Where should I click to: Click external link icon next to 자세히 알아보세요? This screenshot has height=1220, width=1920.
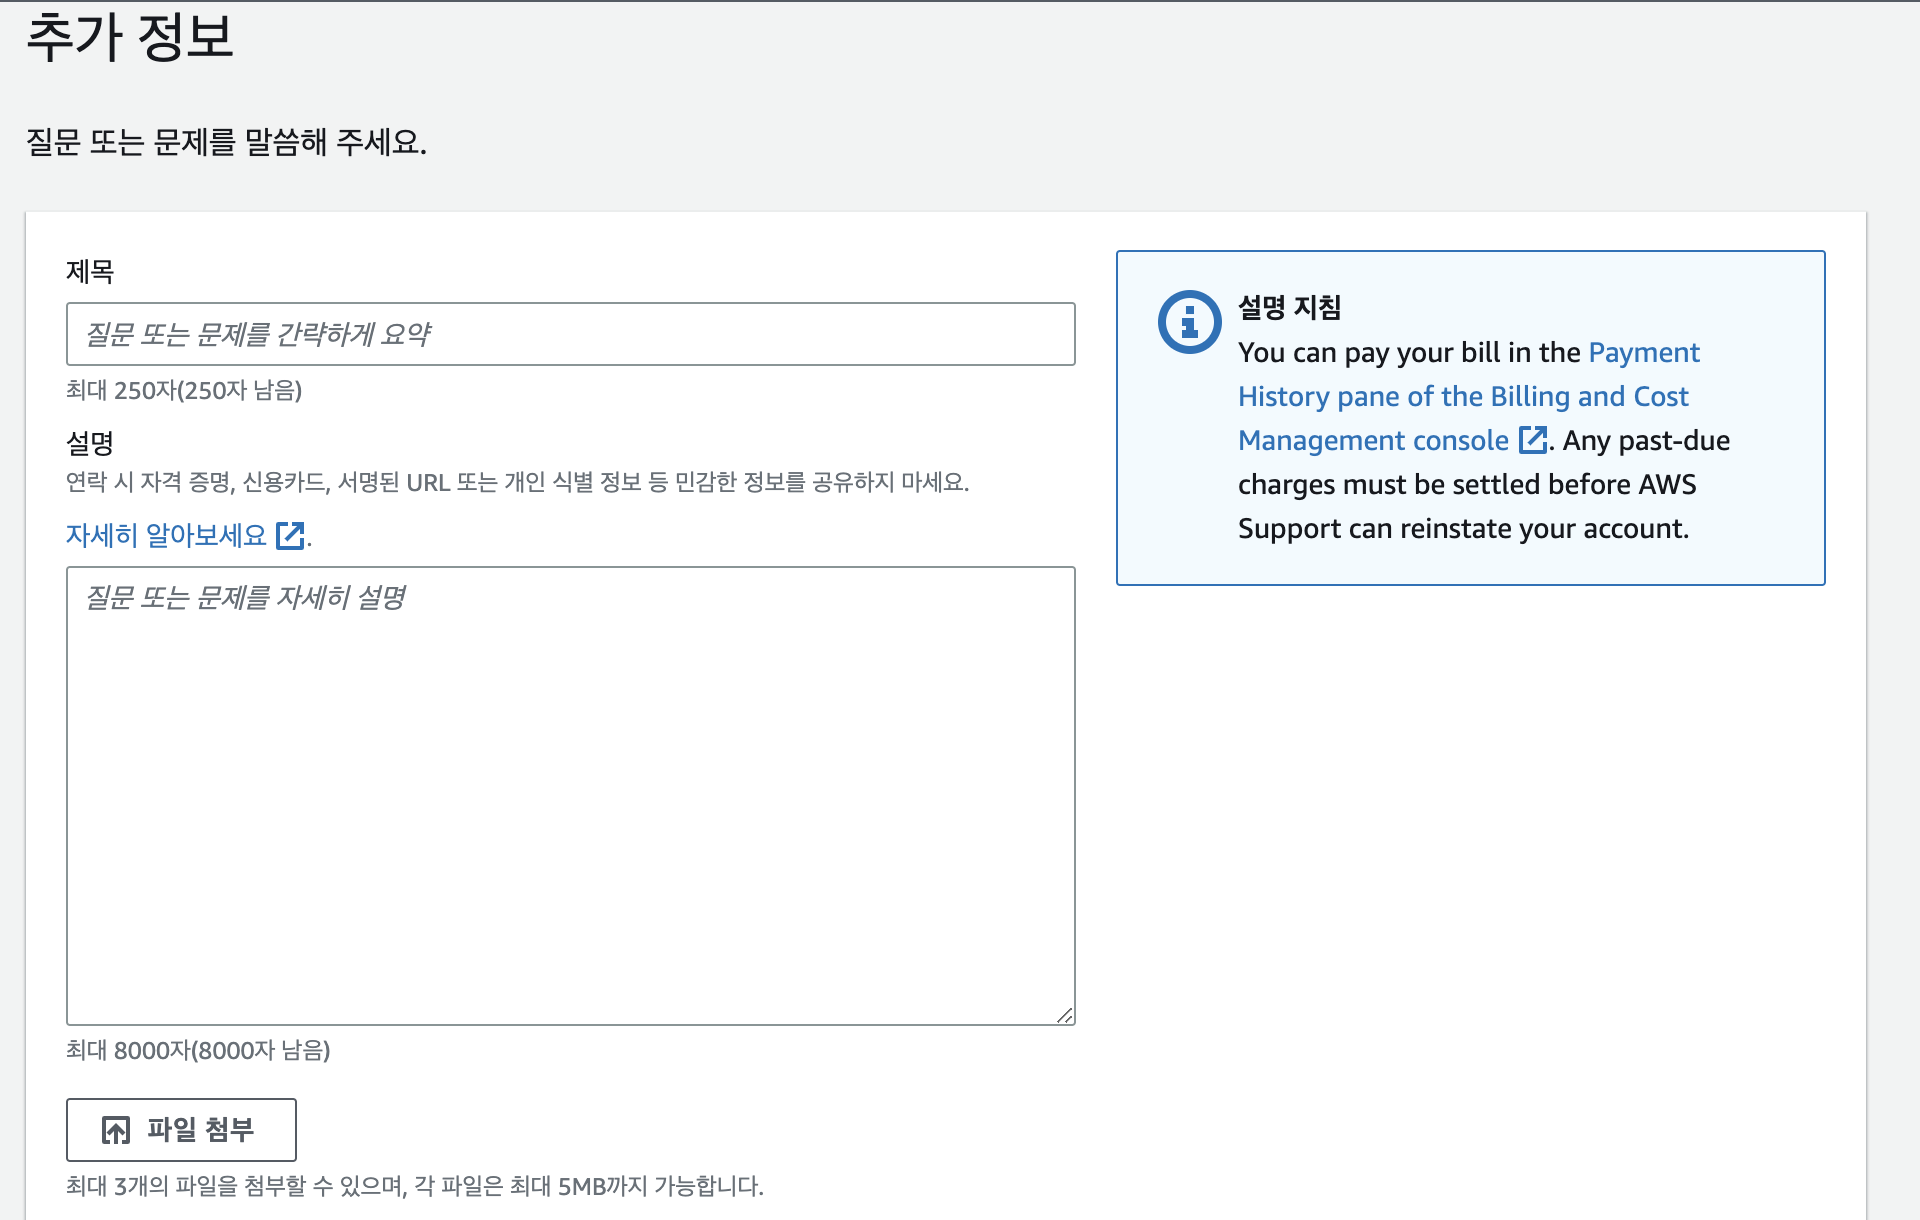pos(290,535)
